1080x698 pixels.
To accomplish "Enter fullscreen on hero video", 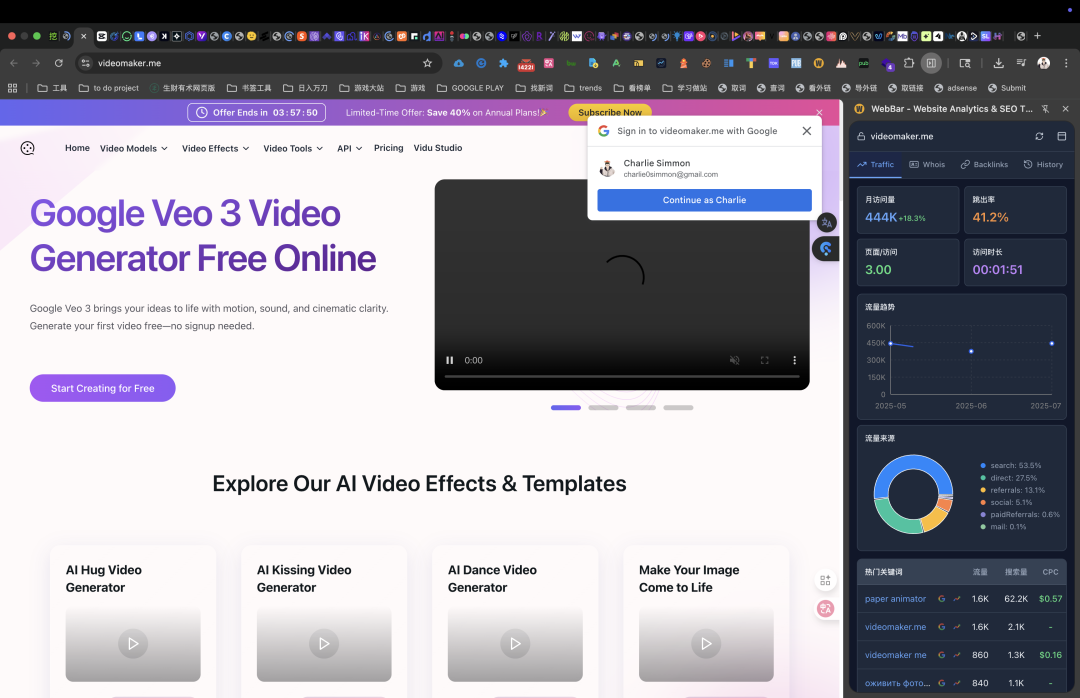I will pos(765,360).
